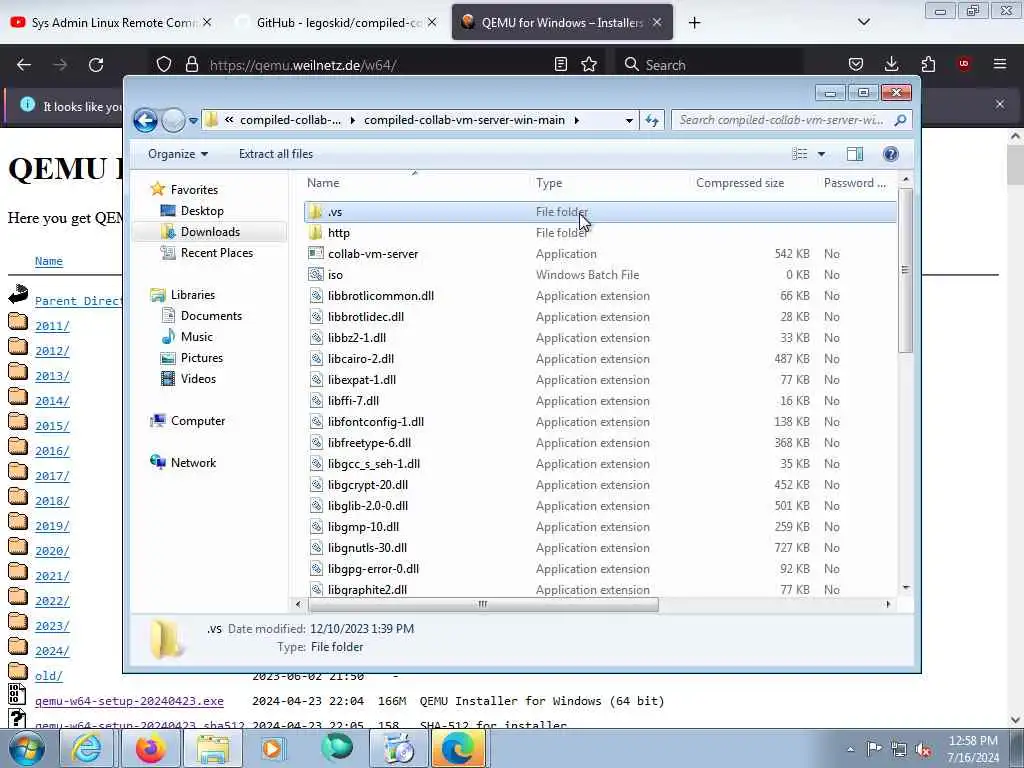Click the compiled-collab-vm-server-win-main breadcrumb

464,120
